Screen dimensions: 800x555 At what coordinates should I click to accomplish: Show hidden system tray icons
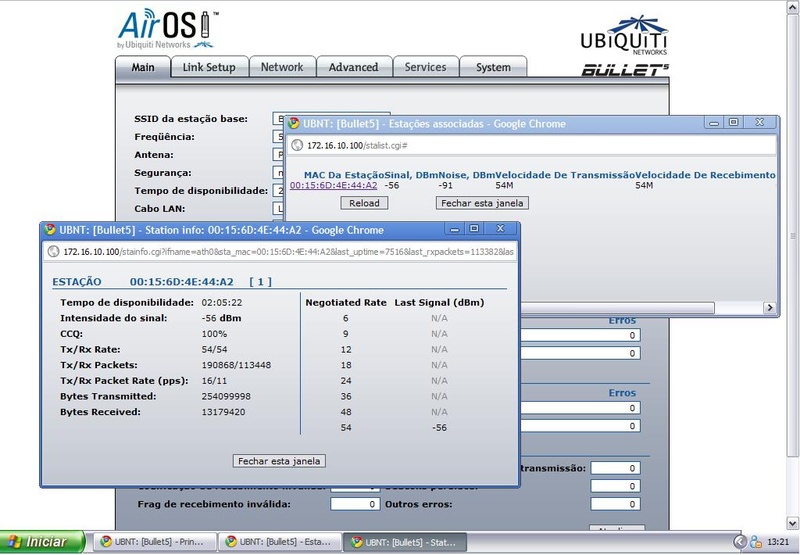point(738,542)
